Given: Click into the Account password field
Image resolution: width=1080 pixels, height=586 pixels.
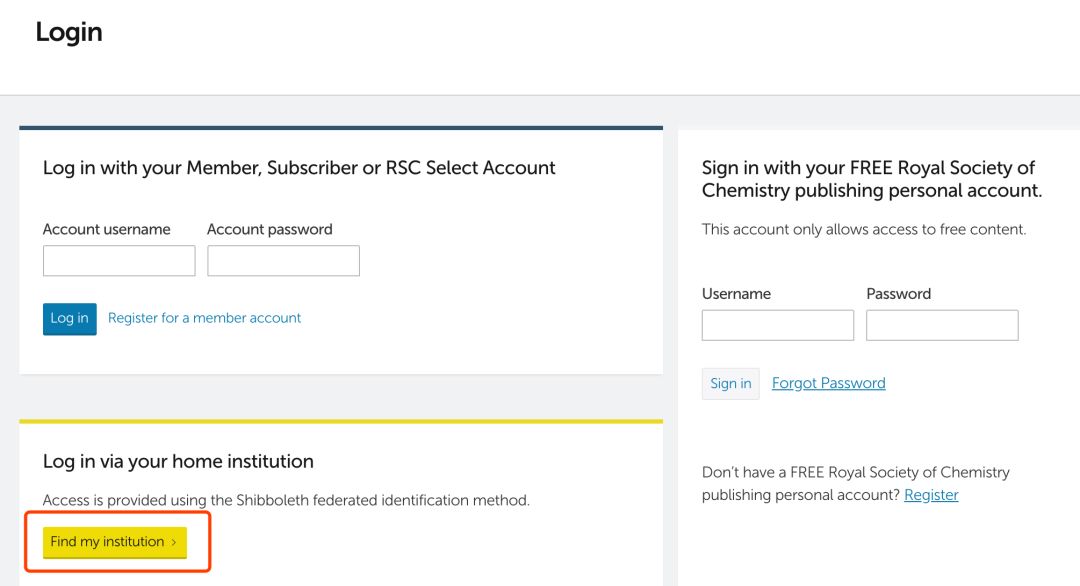Looking at the screenshot, I should [x=283, y=260].
